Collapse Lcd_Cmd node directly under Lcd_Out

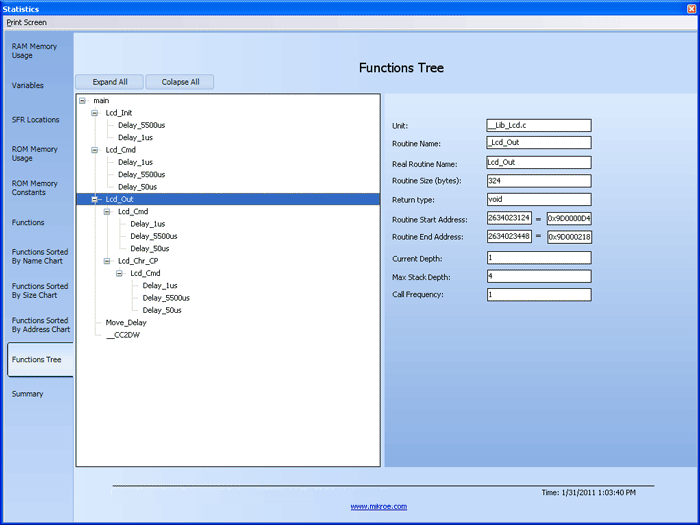click(x=107, y=212)
